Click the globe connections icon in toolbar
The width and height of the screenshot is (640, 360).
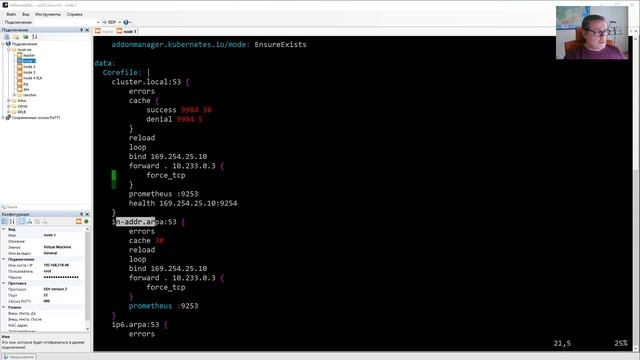coord(126,22)
